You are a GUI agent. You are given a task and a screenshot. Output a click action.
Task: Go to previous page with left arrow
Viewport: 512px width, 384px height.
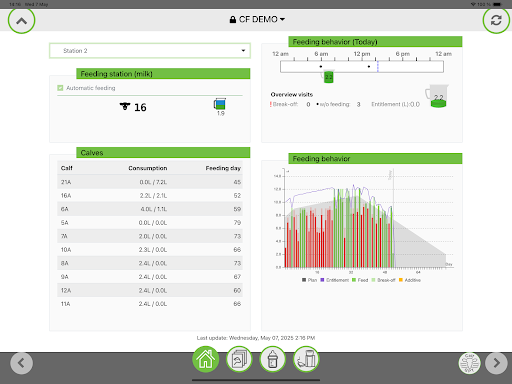pyautogui.click(x=22, y=363)
